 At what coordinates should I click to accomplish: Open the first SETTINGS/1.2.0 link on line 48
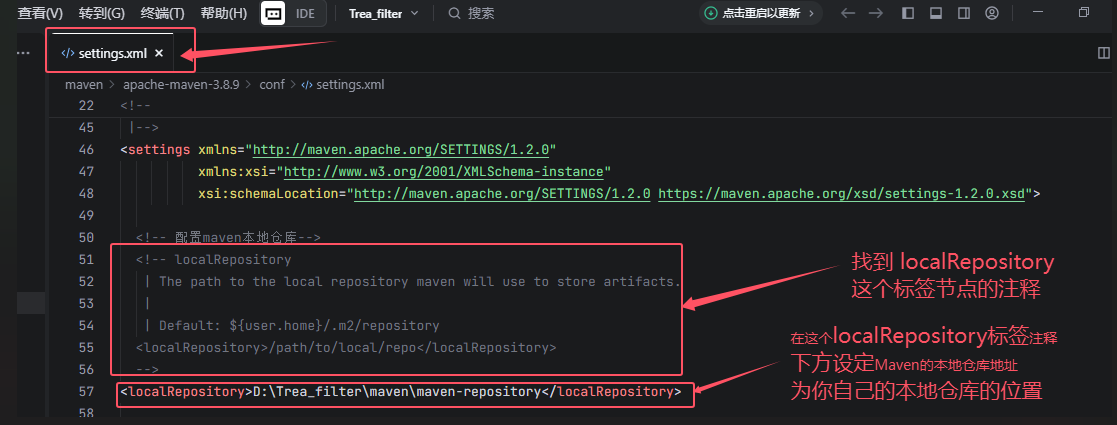coord(502,194)
